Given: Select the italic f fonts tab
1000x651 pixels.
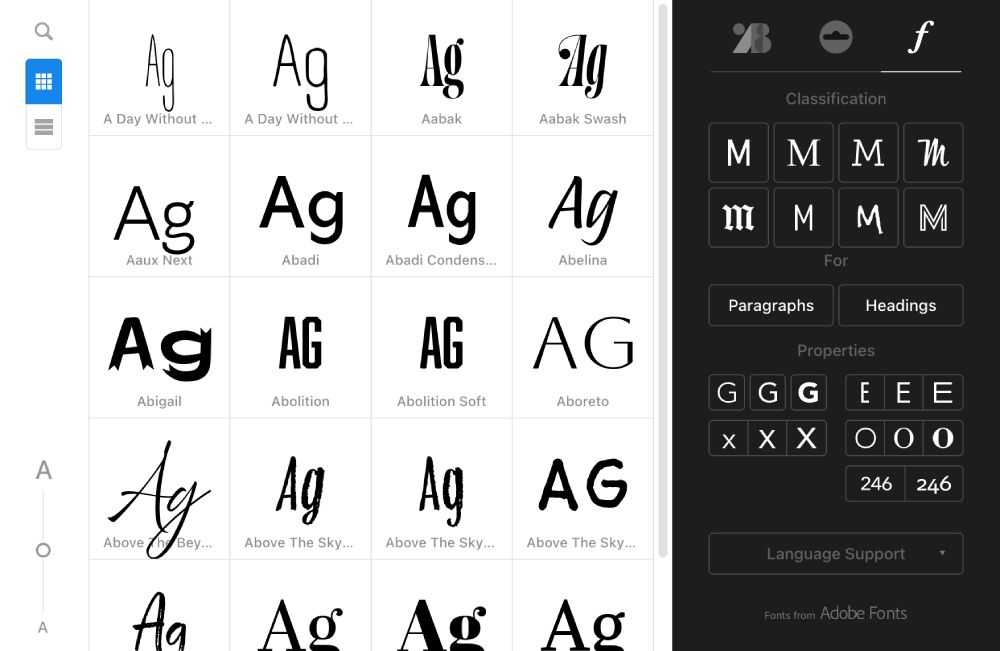Looking at the screenshot, I should click(920, 37).
